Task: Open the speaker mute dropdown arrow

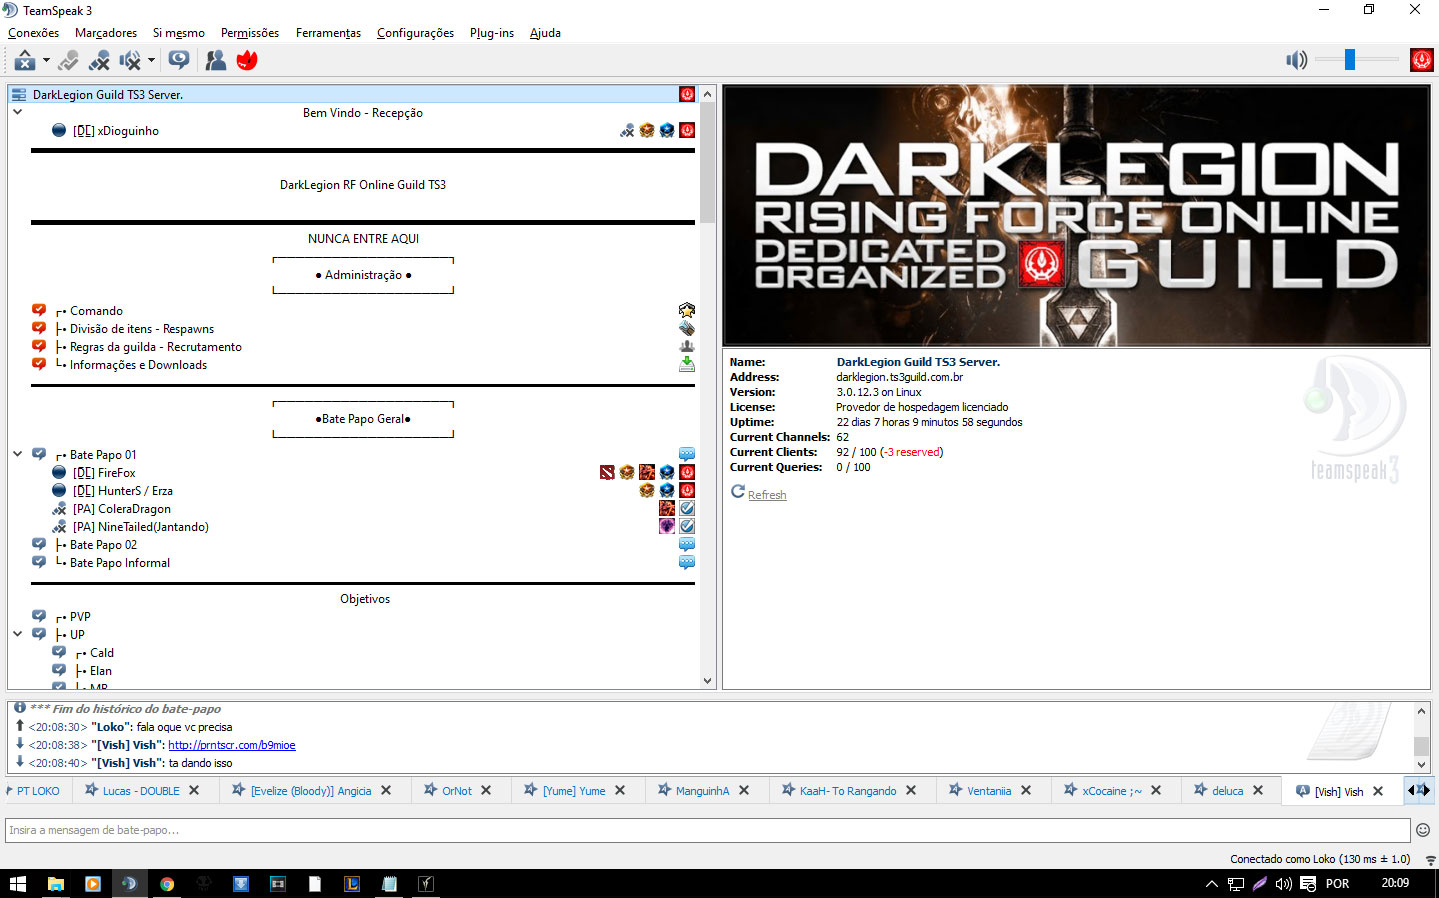Action: tap(151, 61)
